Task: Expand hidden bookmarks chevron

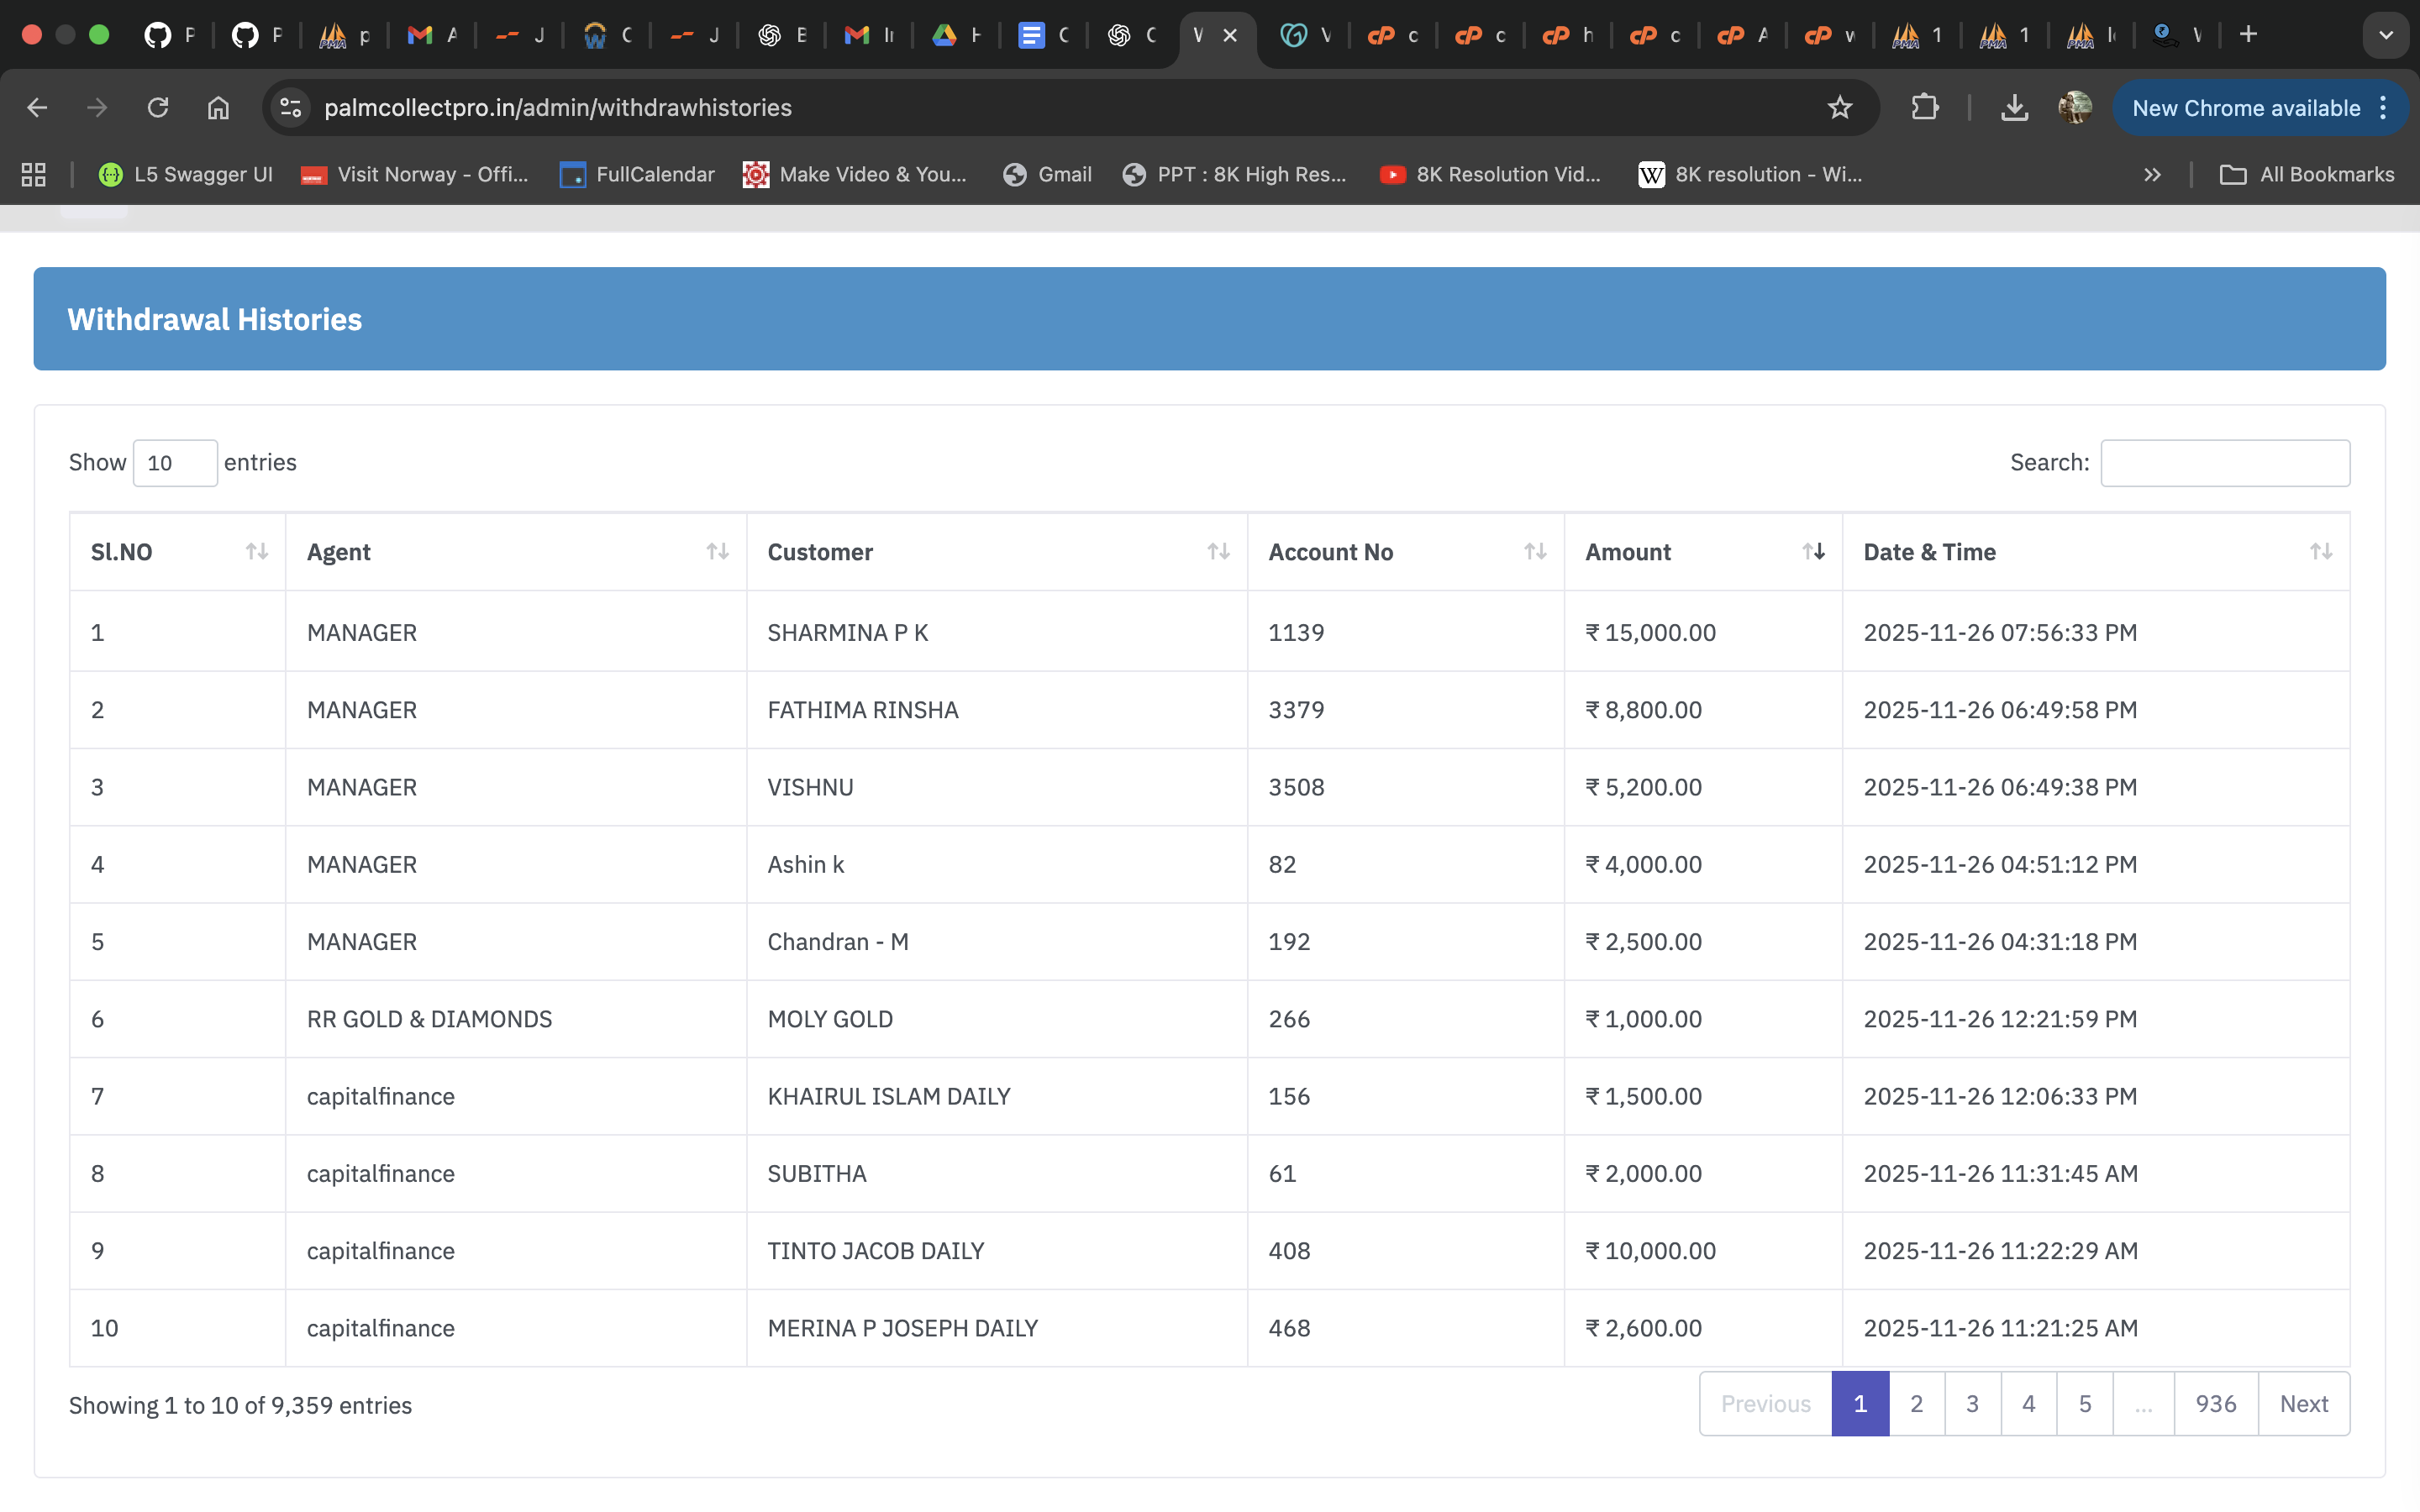Action: 2152,175
